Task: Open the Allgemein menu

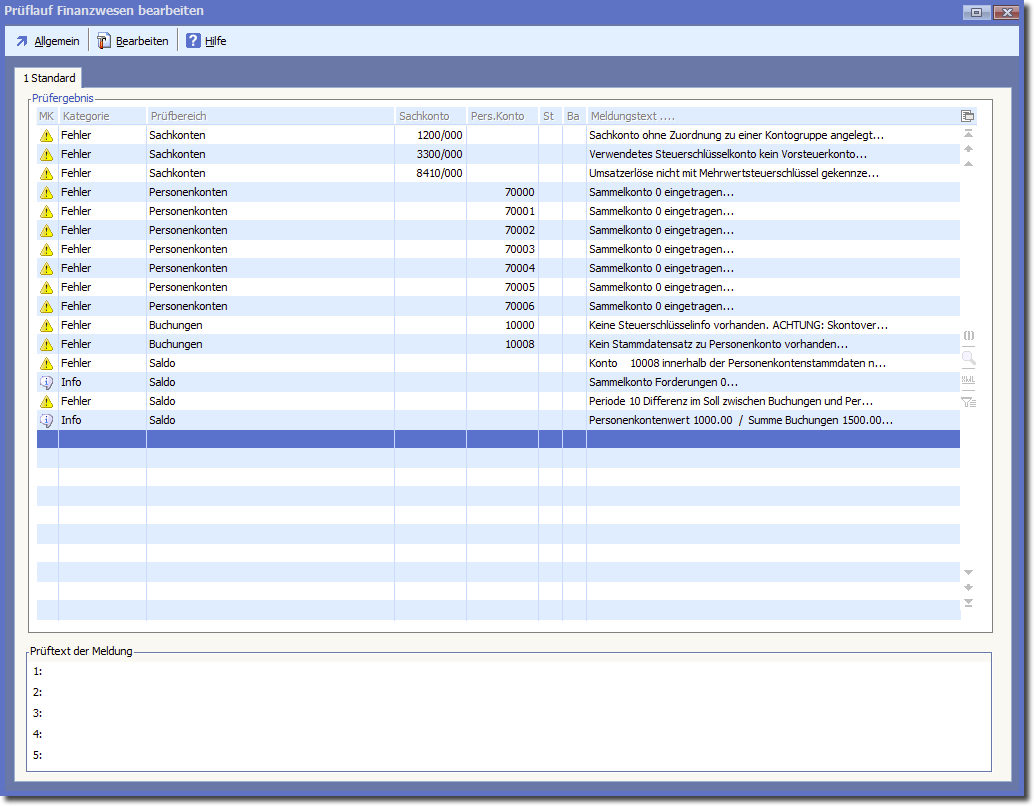Action: coord(47,41)
